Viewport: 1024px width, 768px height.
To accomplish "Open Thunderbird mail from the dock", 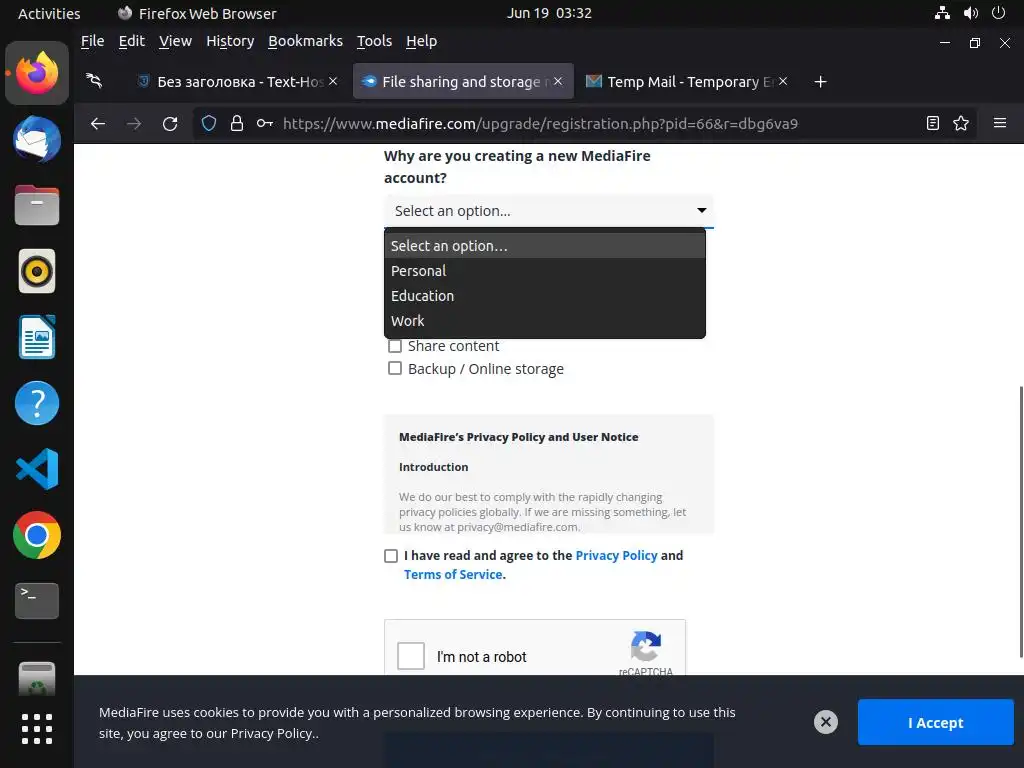I will pos(37,139).
